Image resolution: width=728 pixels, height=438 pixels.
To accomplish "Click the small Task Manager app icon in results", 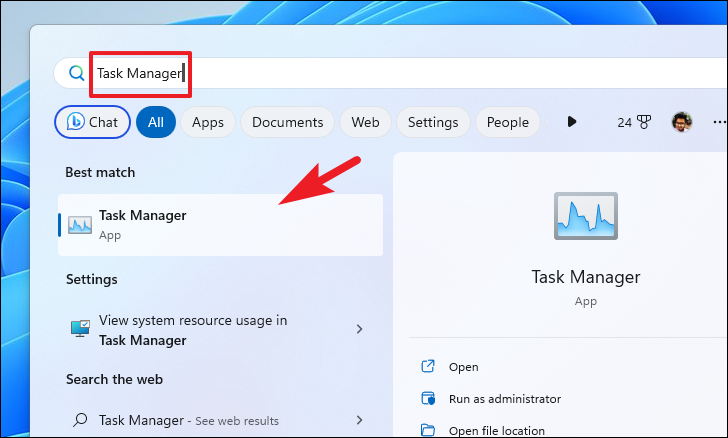I will click(80, 225).
